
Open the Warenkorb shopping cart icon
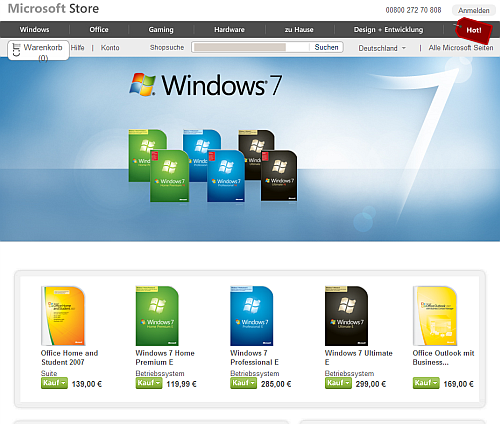click(x=16, y=50)
